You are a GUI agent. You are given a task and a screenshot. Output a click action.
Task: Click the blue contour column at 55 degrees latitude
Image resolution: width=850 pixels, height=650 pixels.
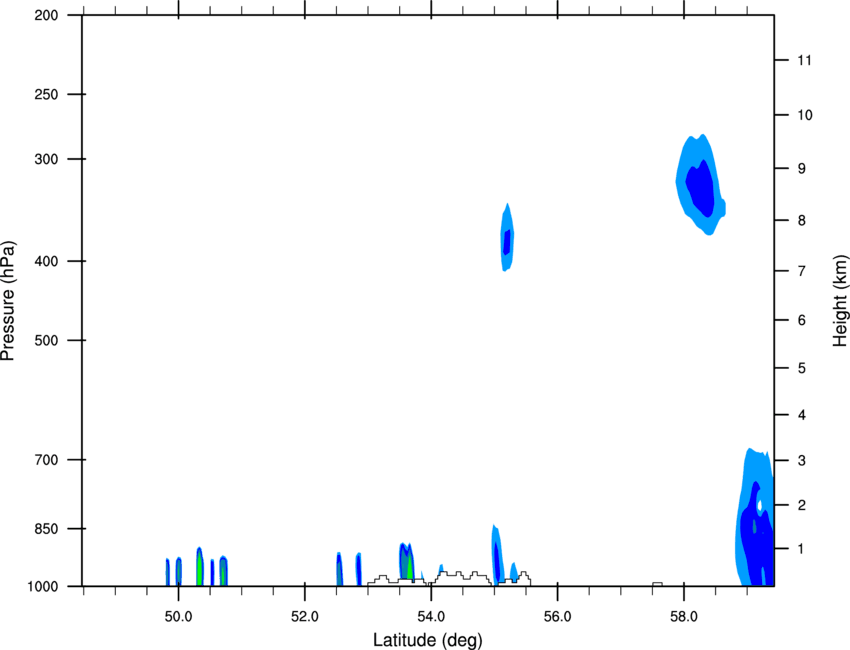pos(497,554)
